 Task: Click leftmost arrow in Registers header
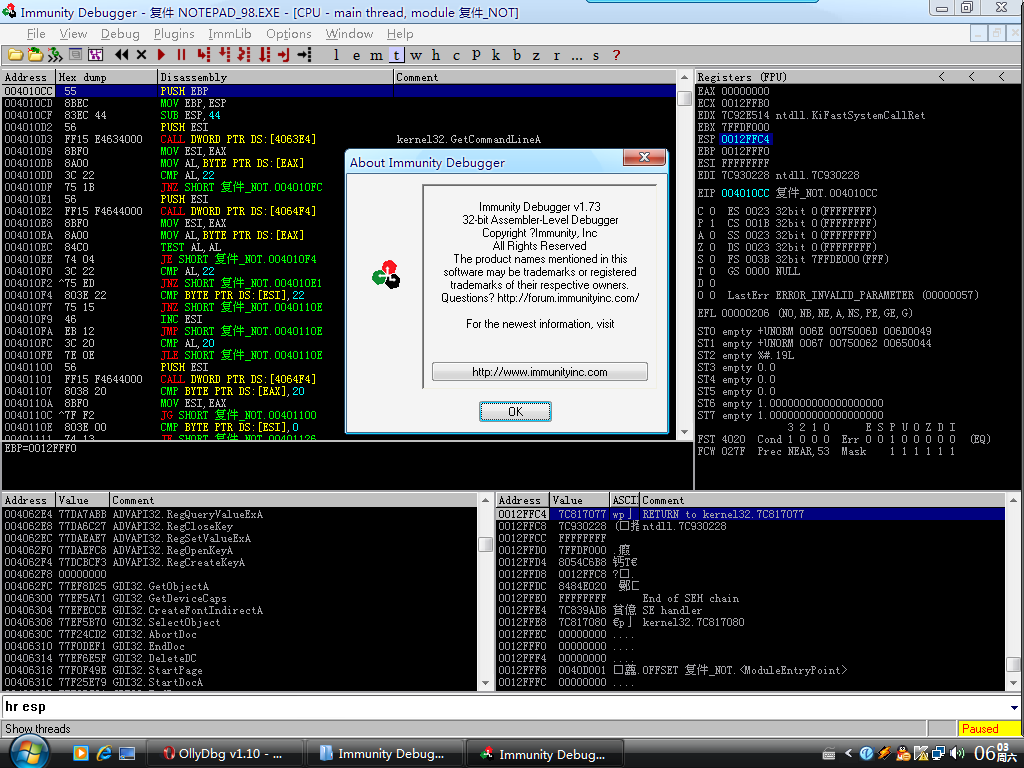point(942,77)
